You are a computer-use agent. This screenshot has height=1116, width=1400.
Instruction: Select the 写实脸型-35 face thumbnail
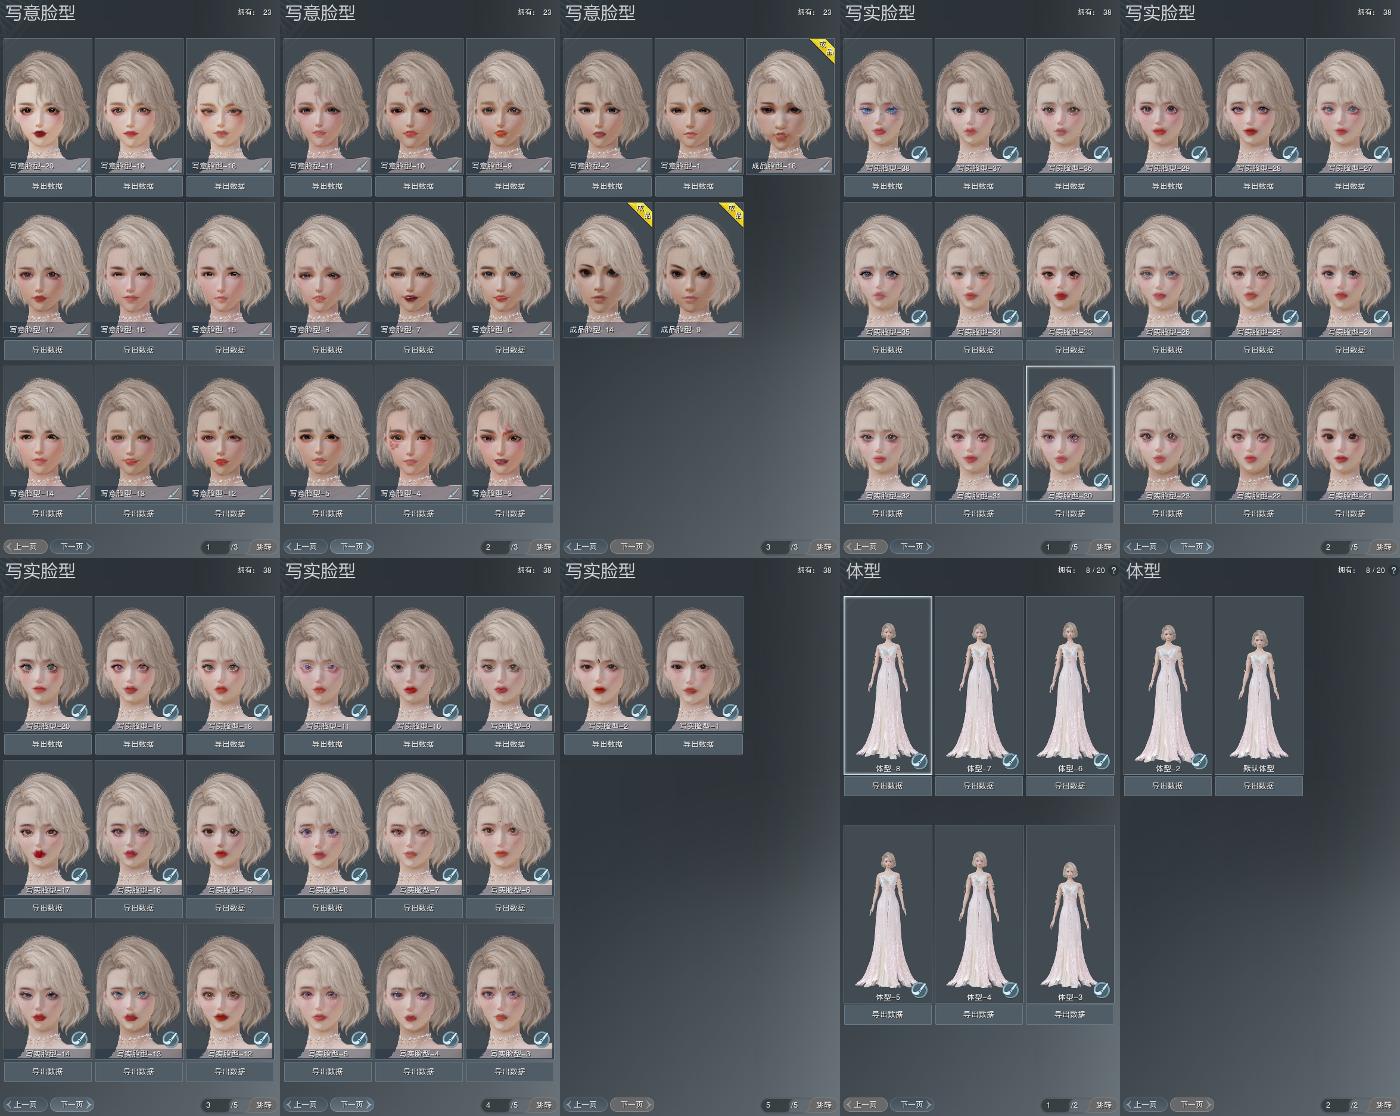coord(887,270)
